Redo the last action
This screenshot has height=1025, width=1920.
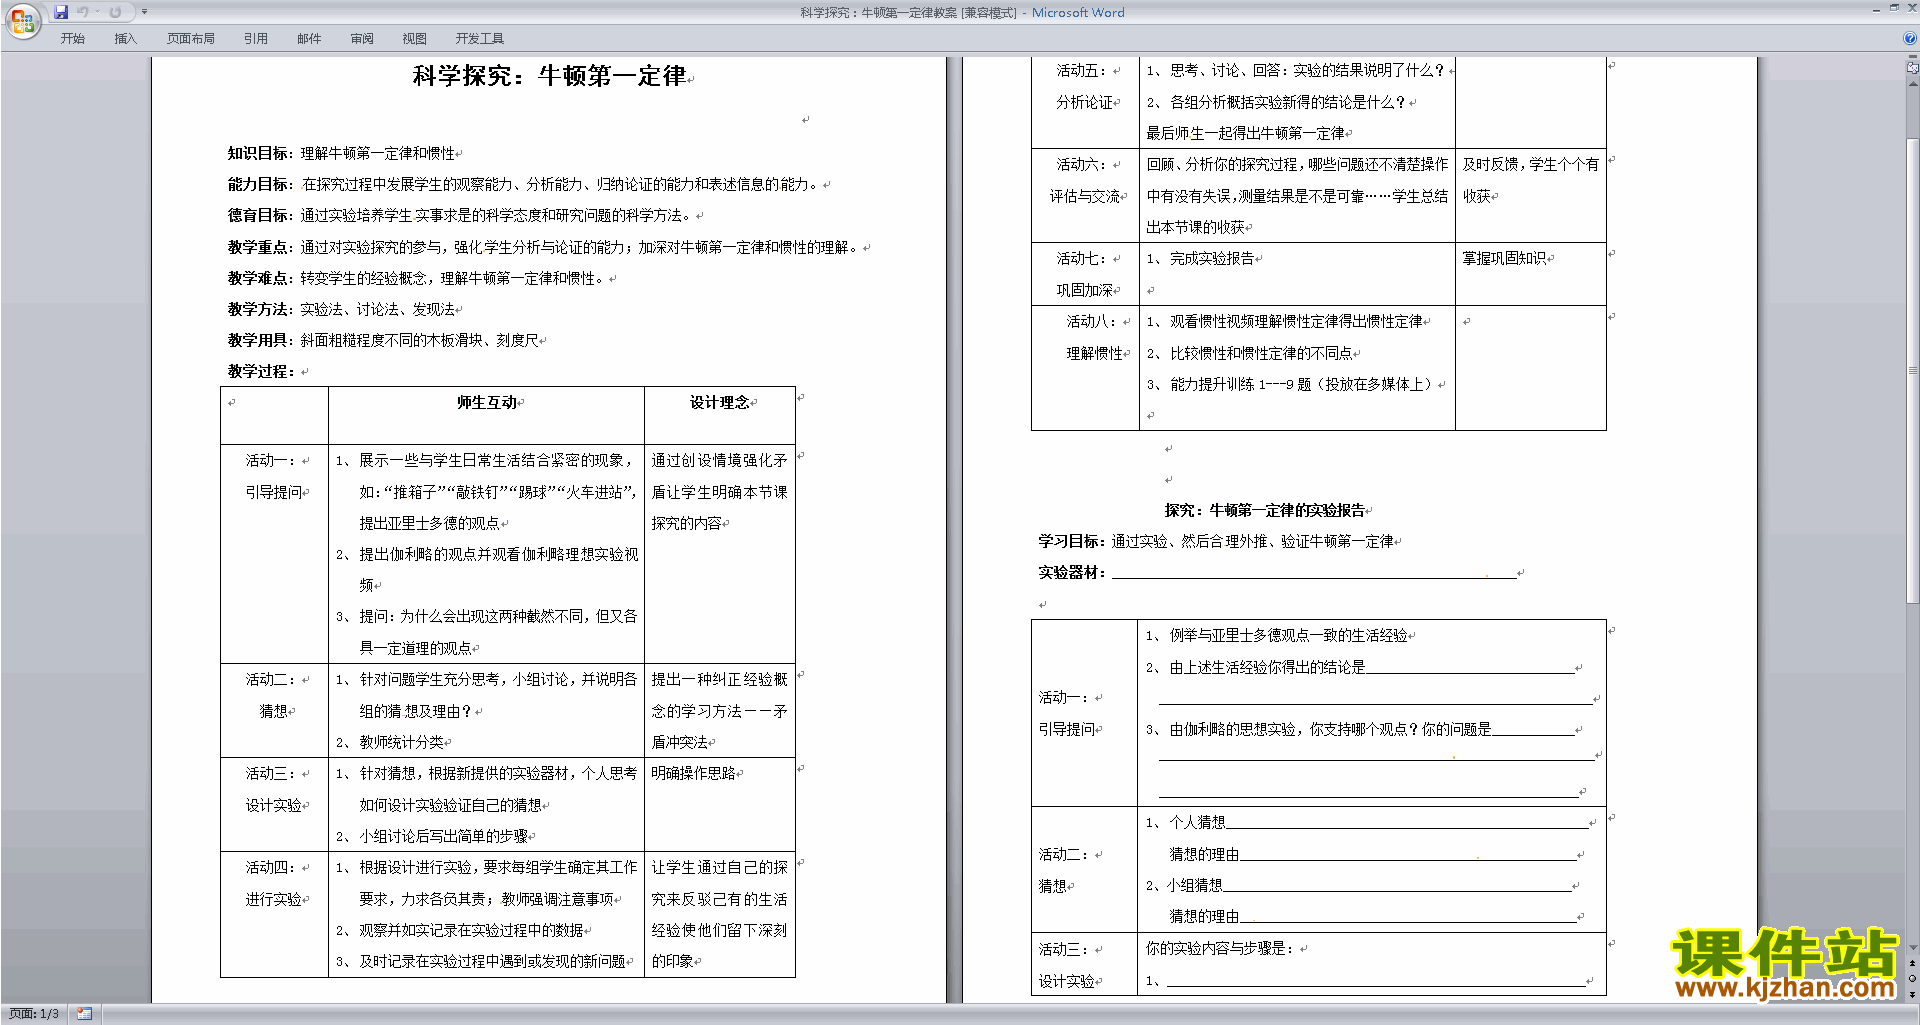click(x=115, y=12)
